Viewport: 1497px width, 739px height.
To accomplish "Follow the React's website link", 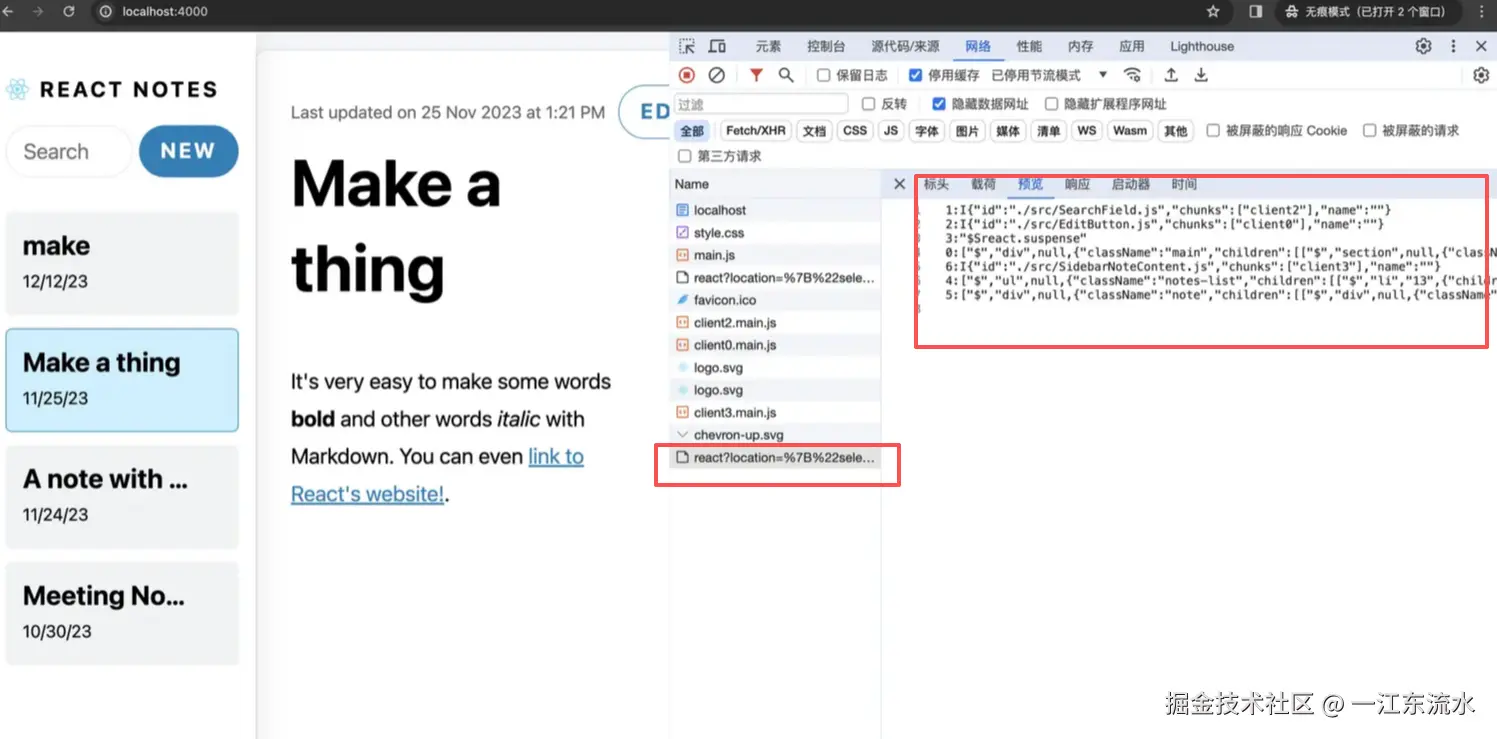I will (367, 494).
